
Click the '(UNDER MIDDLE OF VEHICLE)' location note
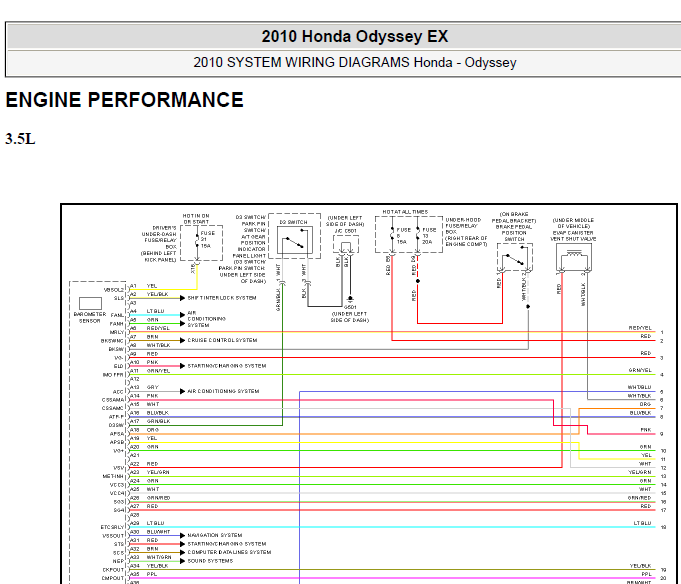coord(573,223)
